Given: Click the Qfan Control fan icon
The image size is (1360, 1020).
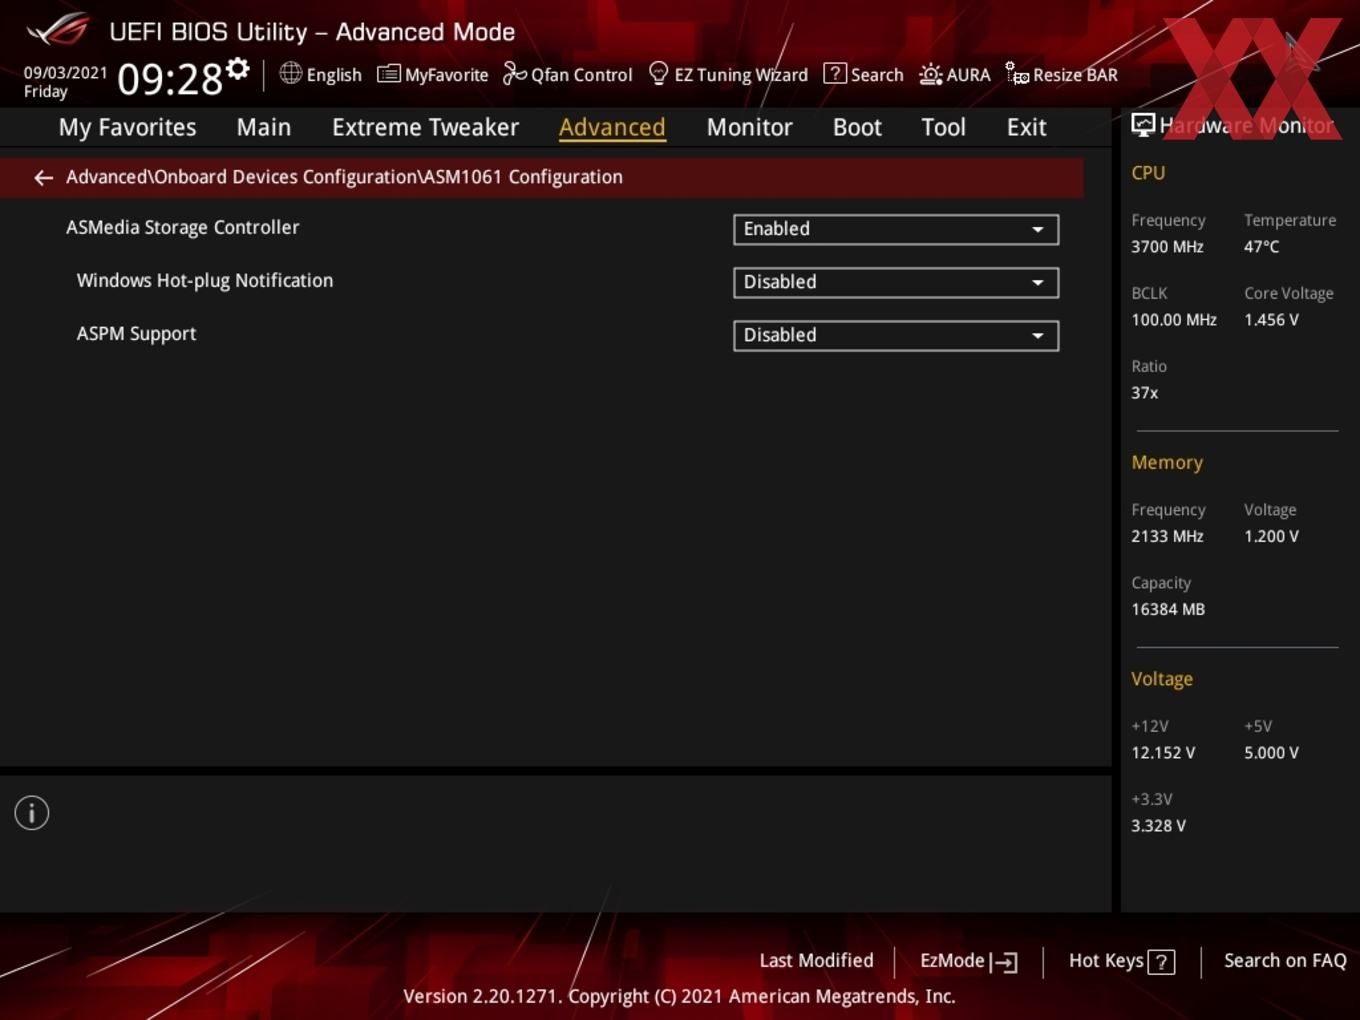Looking at the screenshot, I should [x=514, y=73].
